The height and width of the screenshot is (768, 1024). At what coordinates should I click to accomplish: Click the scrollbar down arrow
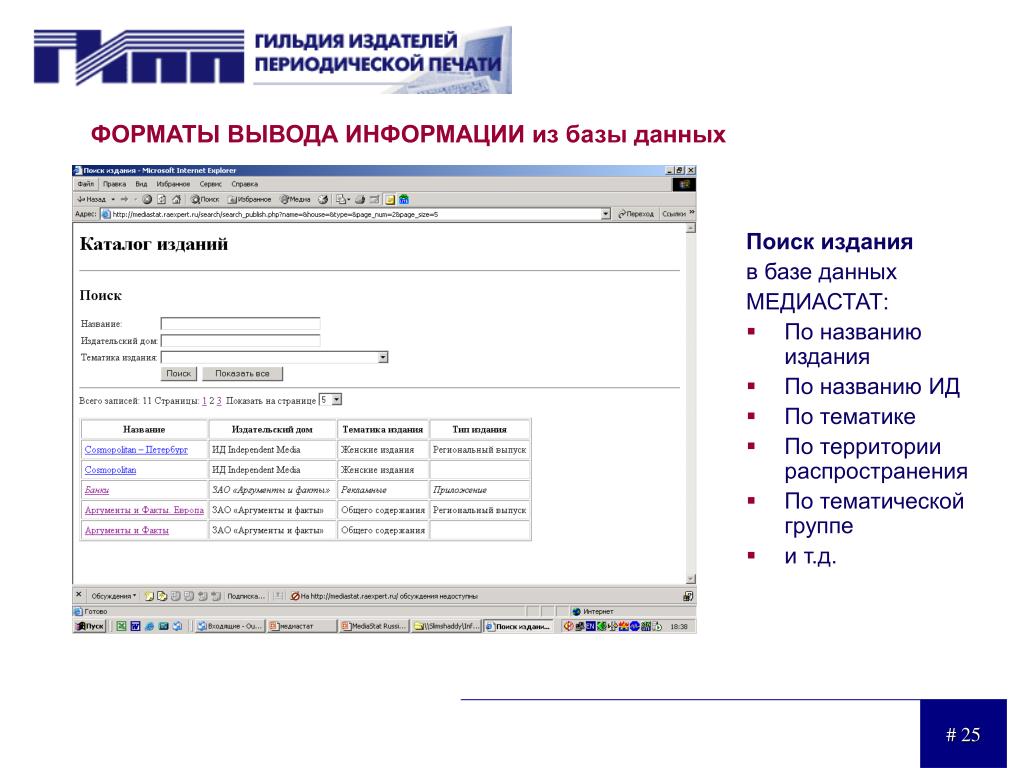691,579
